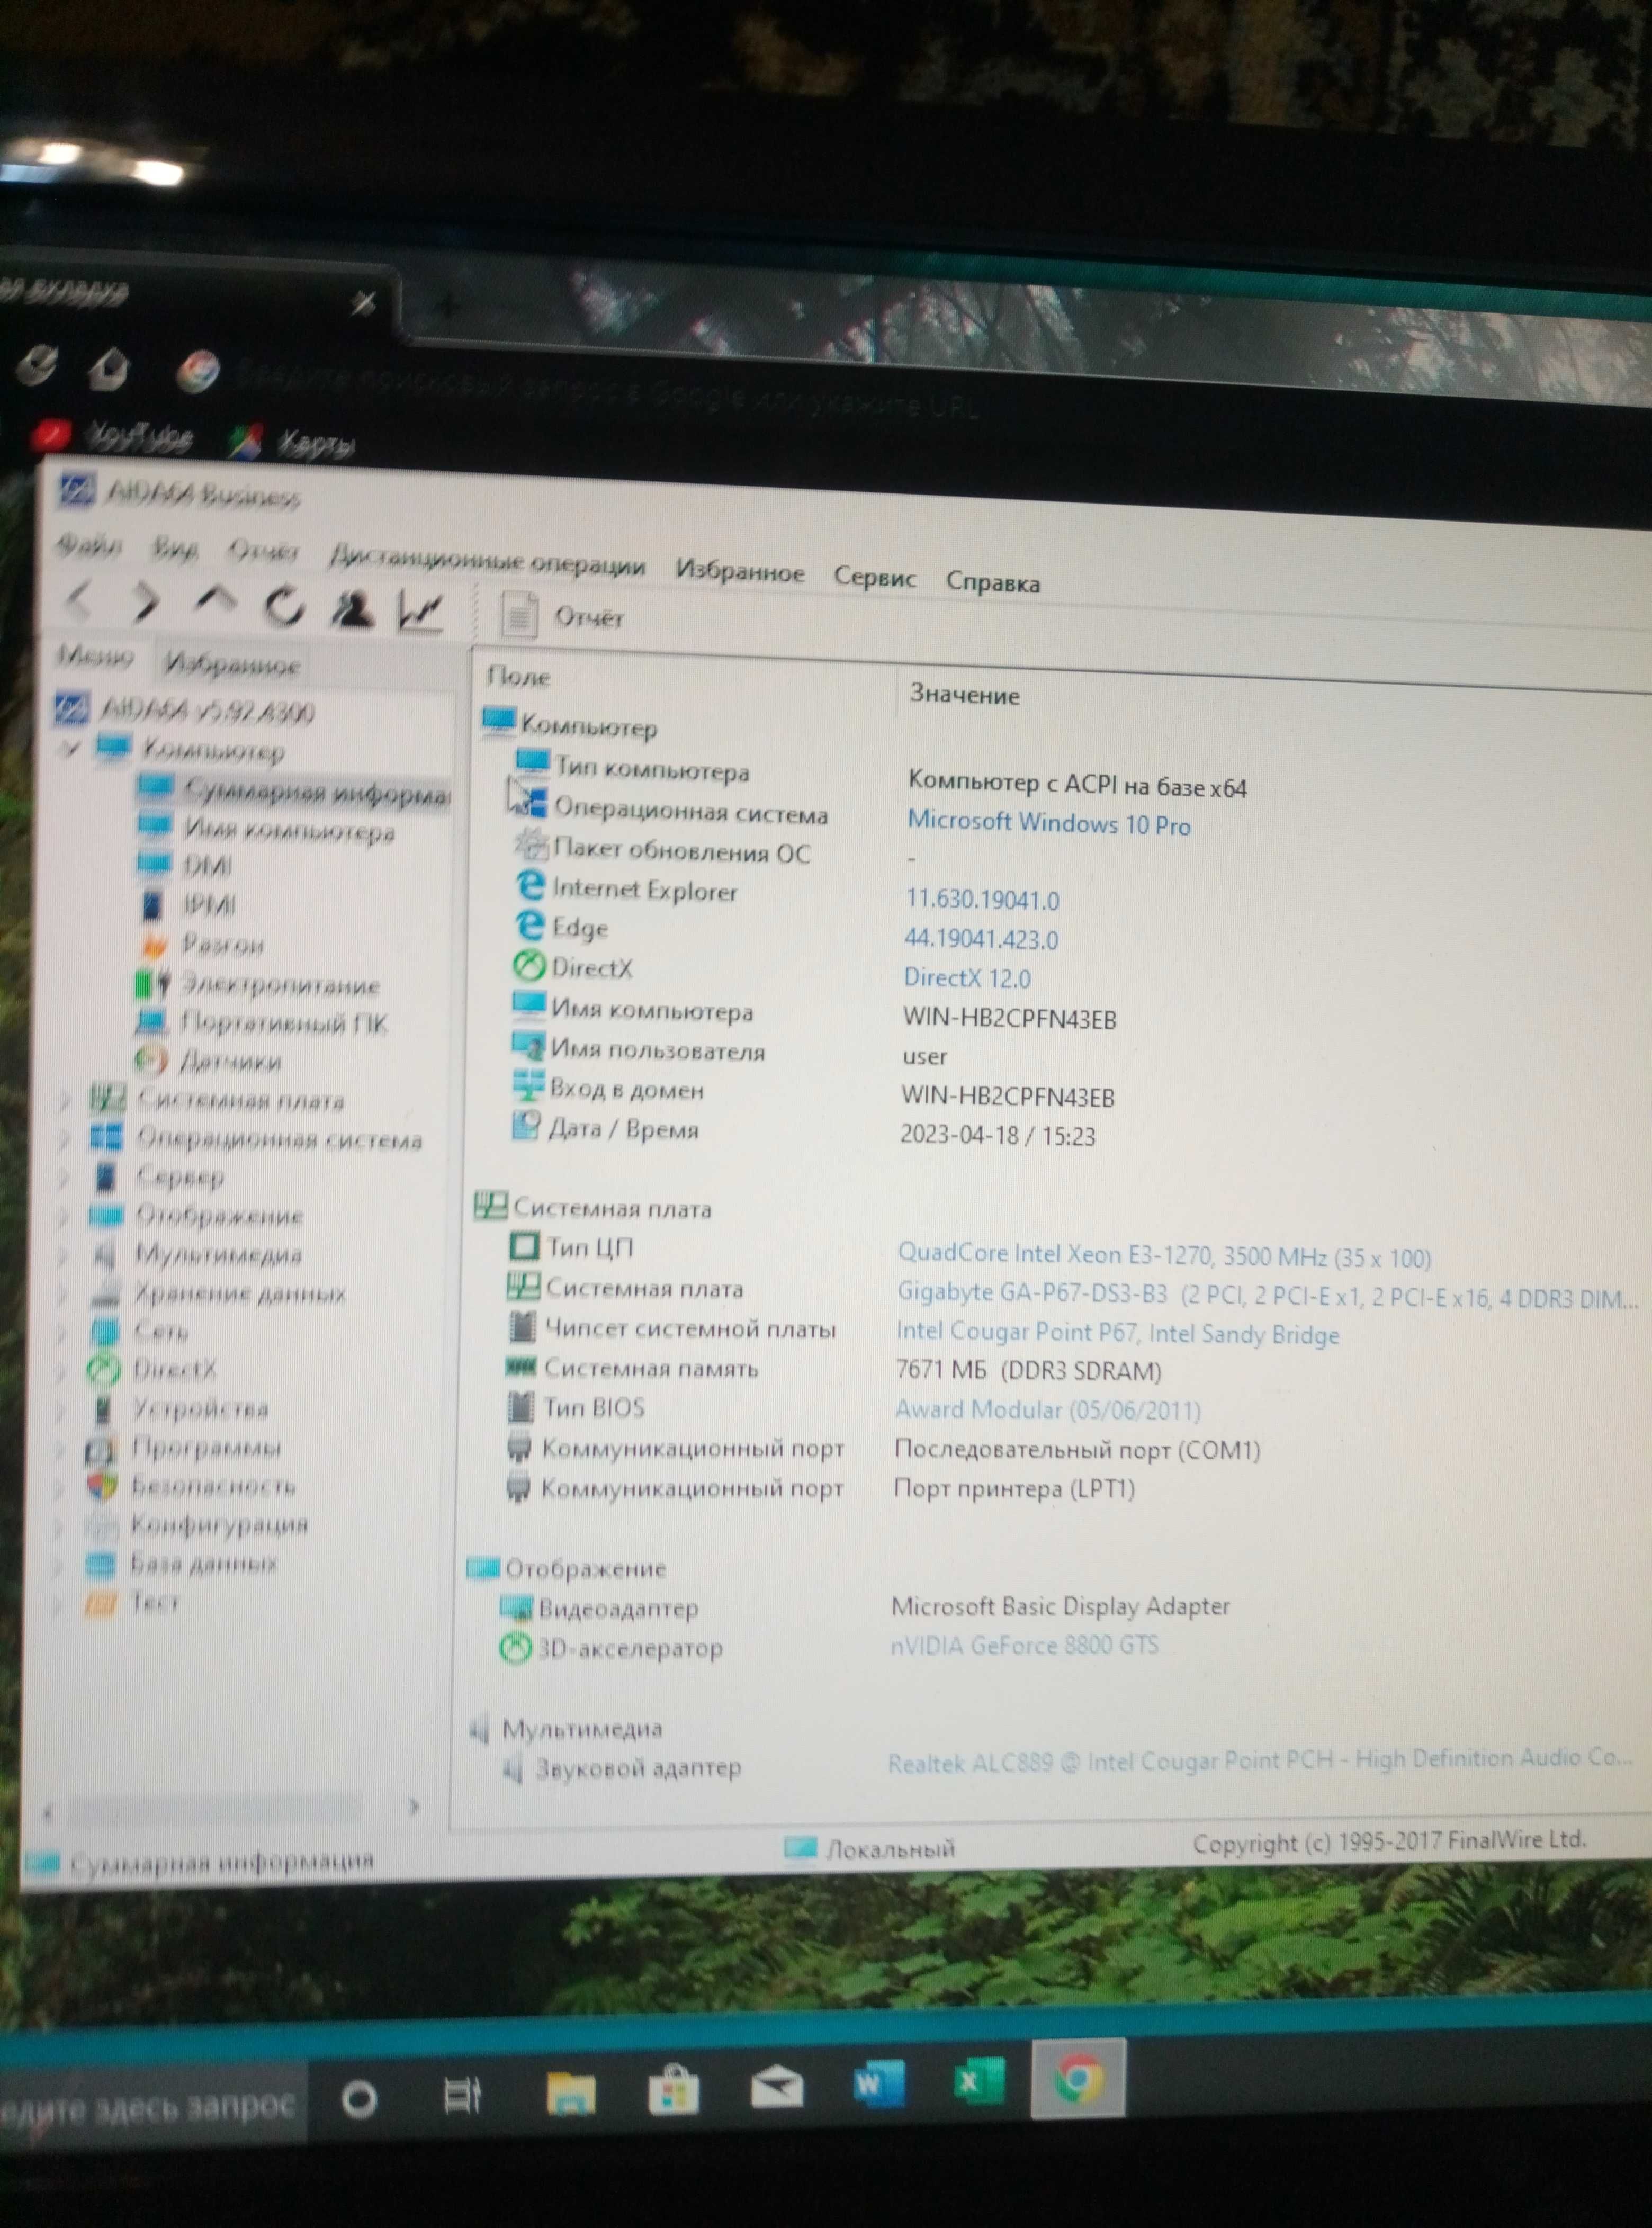
Task: Expand Системная плата tree node
Action: pyautogui.click(x=65, y=1100)
